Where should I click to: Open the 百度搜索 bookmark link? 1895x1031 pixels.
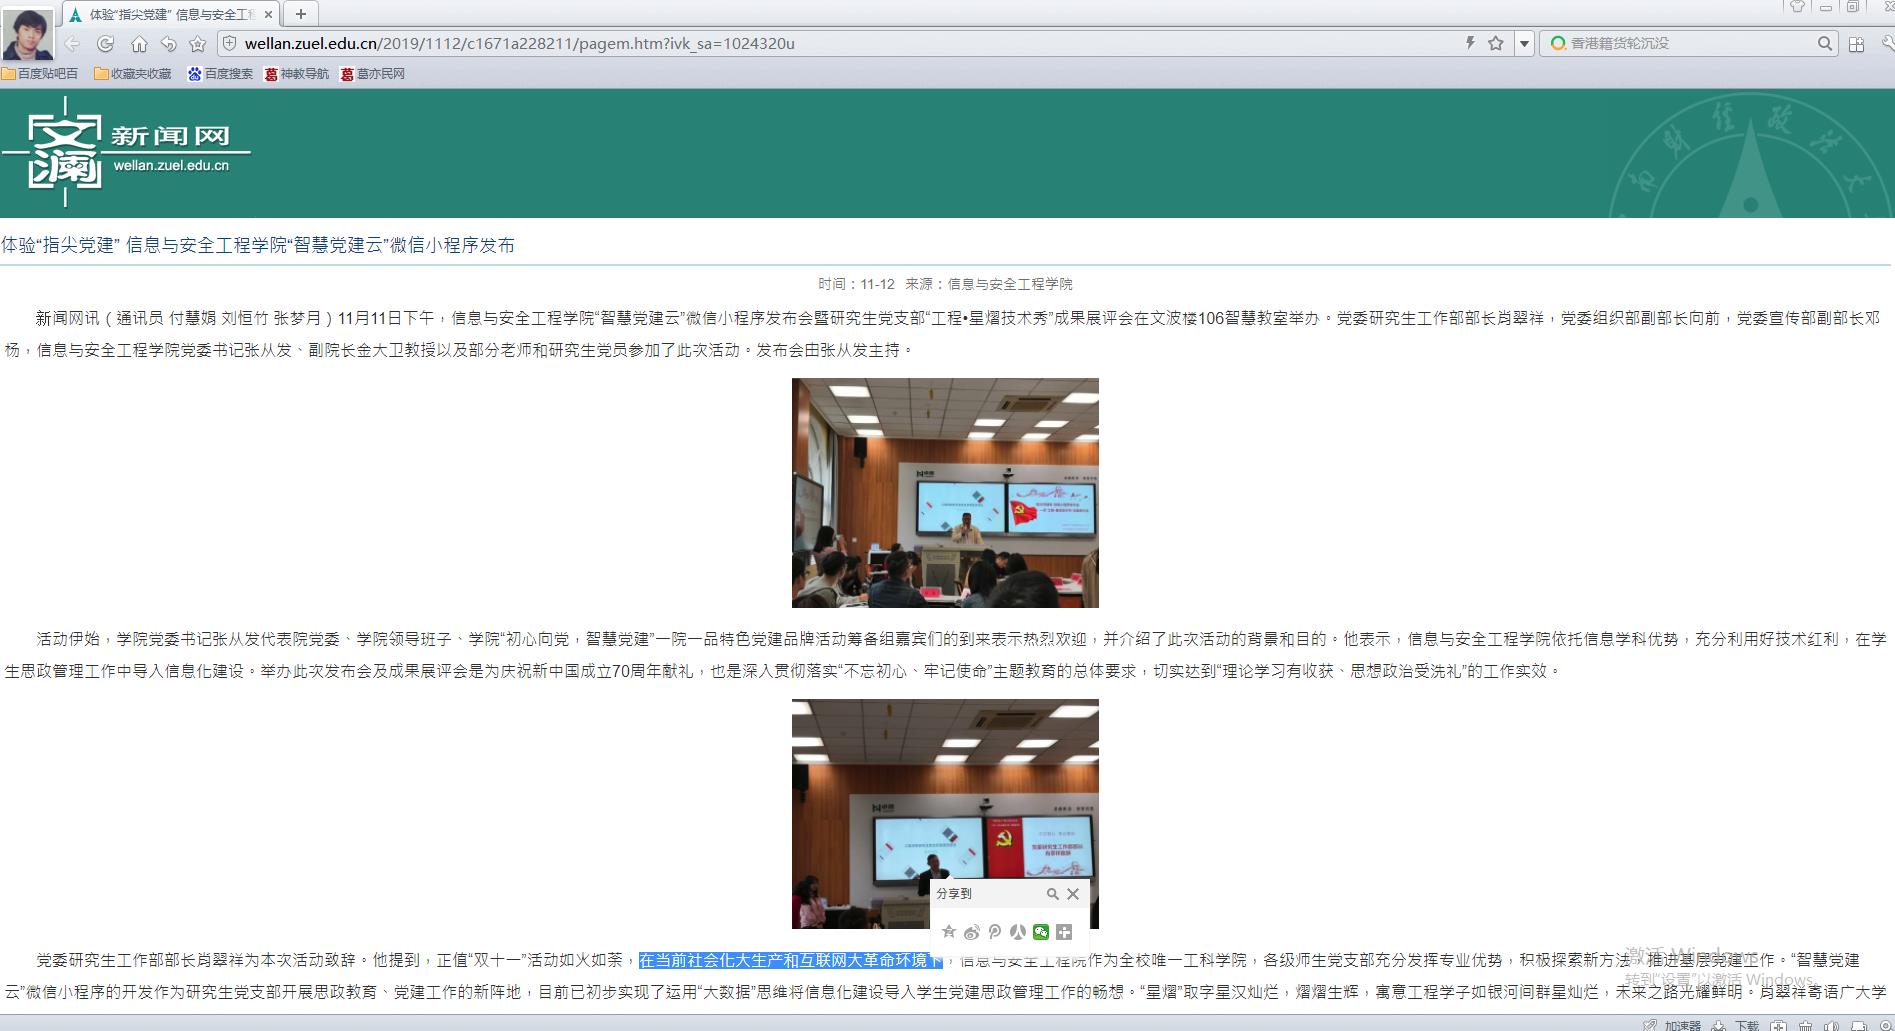point(220,74)
